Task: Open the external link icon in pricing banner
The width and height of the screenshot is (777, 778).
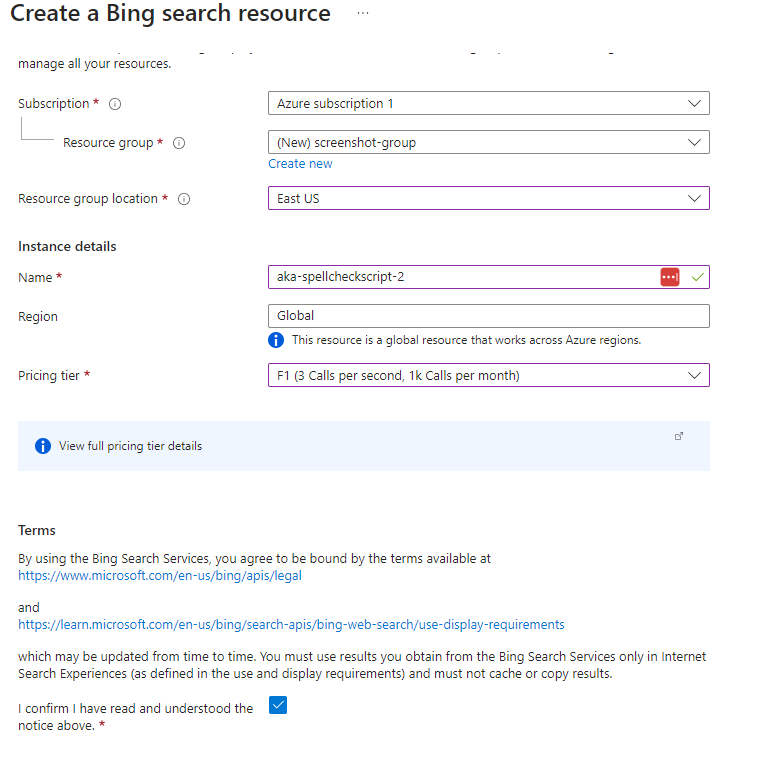Action: [x=679, y=436]
